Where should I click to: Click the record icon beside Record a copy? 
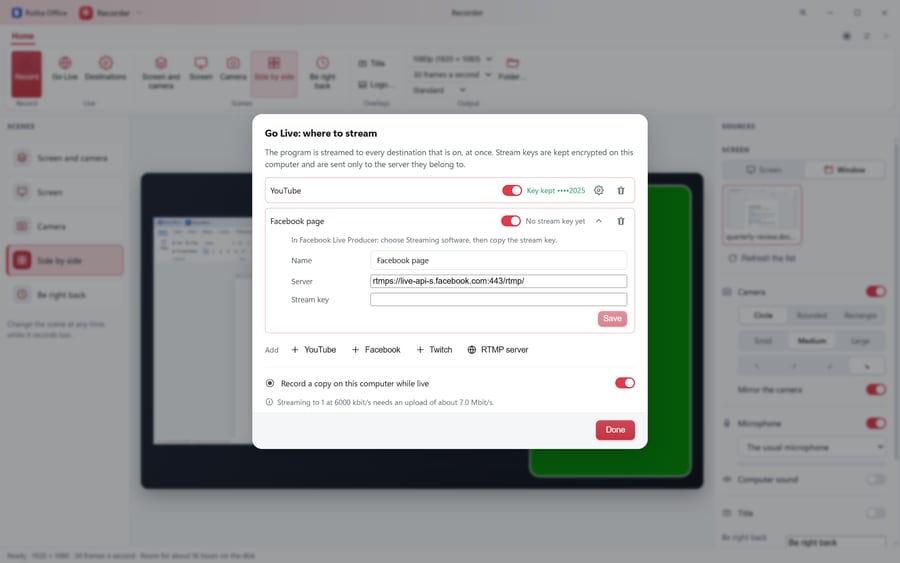pos(270,383)
